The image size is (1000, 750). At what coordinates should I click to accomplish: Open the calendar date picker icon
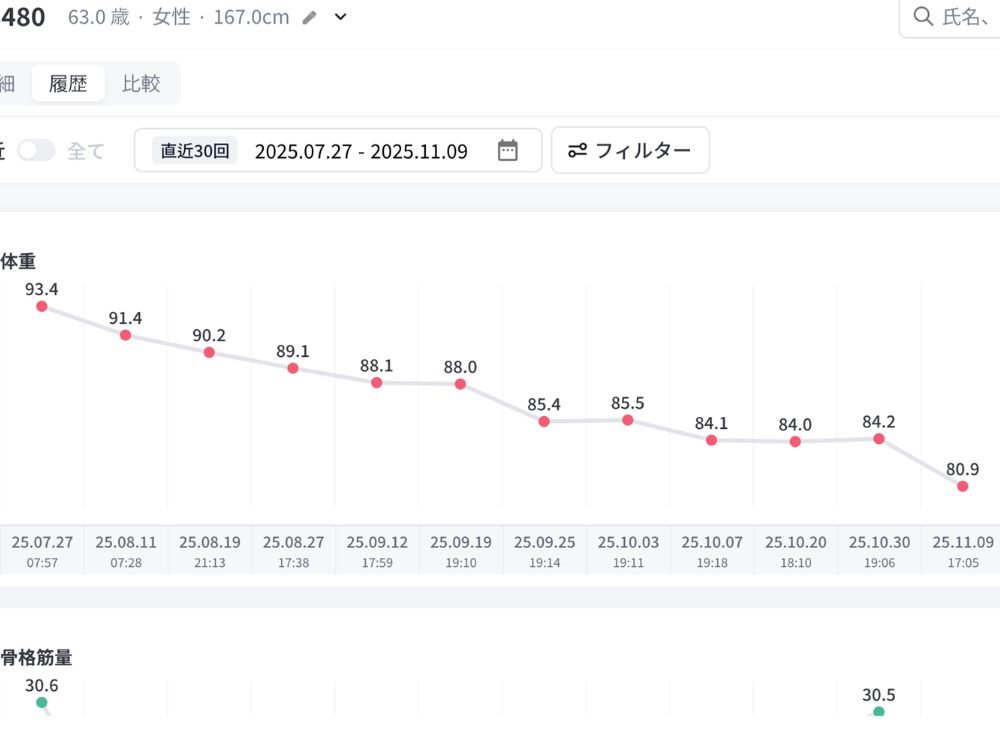point(508,150)
